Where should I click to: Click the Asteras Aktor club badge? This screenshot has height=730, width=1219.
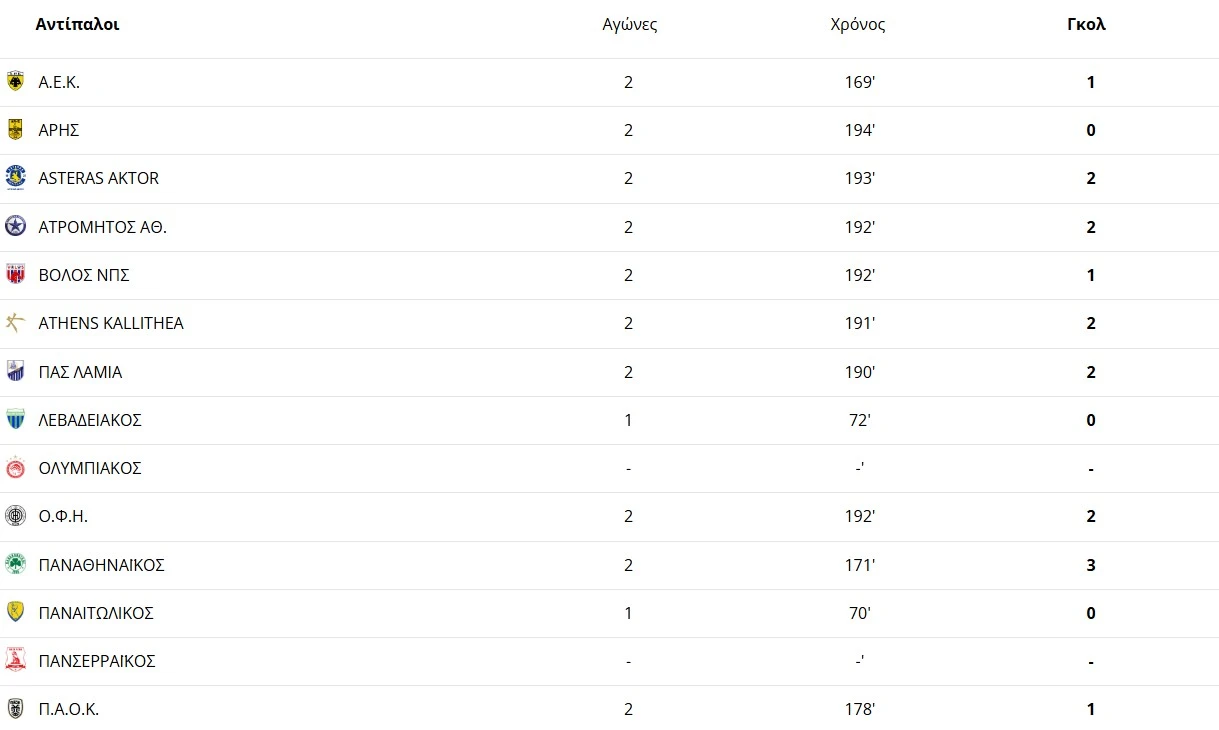[15, 178]
